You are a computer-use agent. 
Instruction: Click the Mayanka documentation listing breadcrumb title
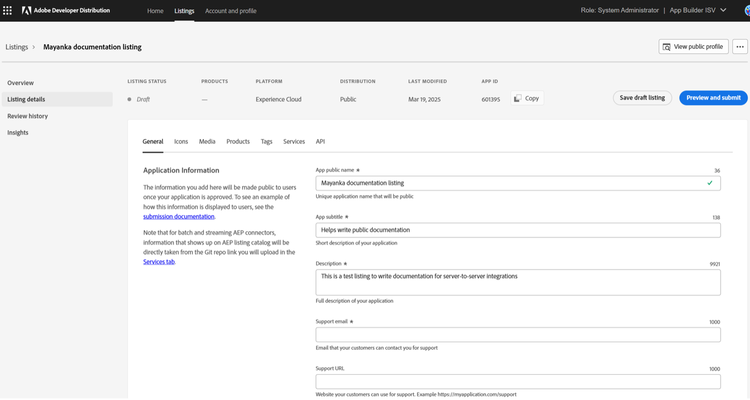tap(92, 47)
